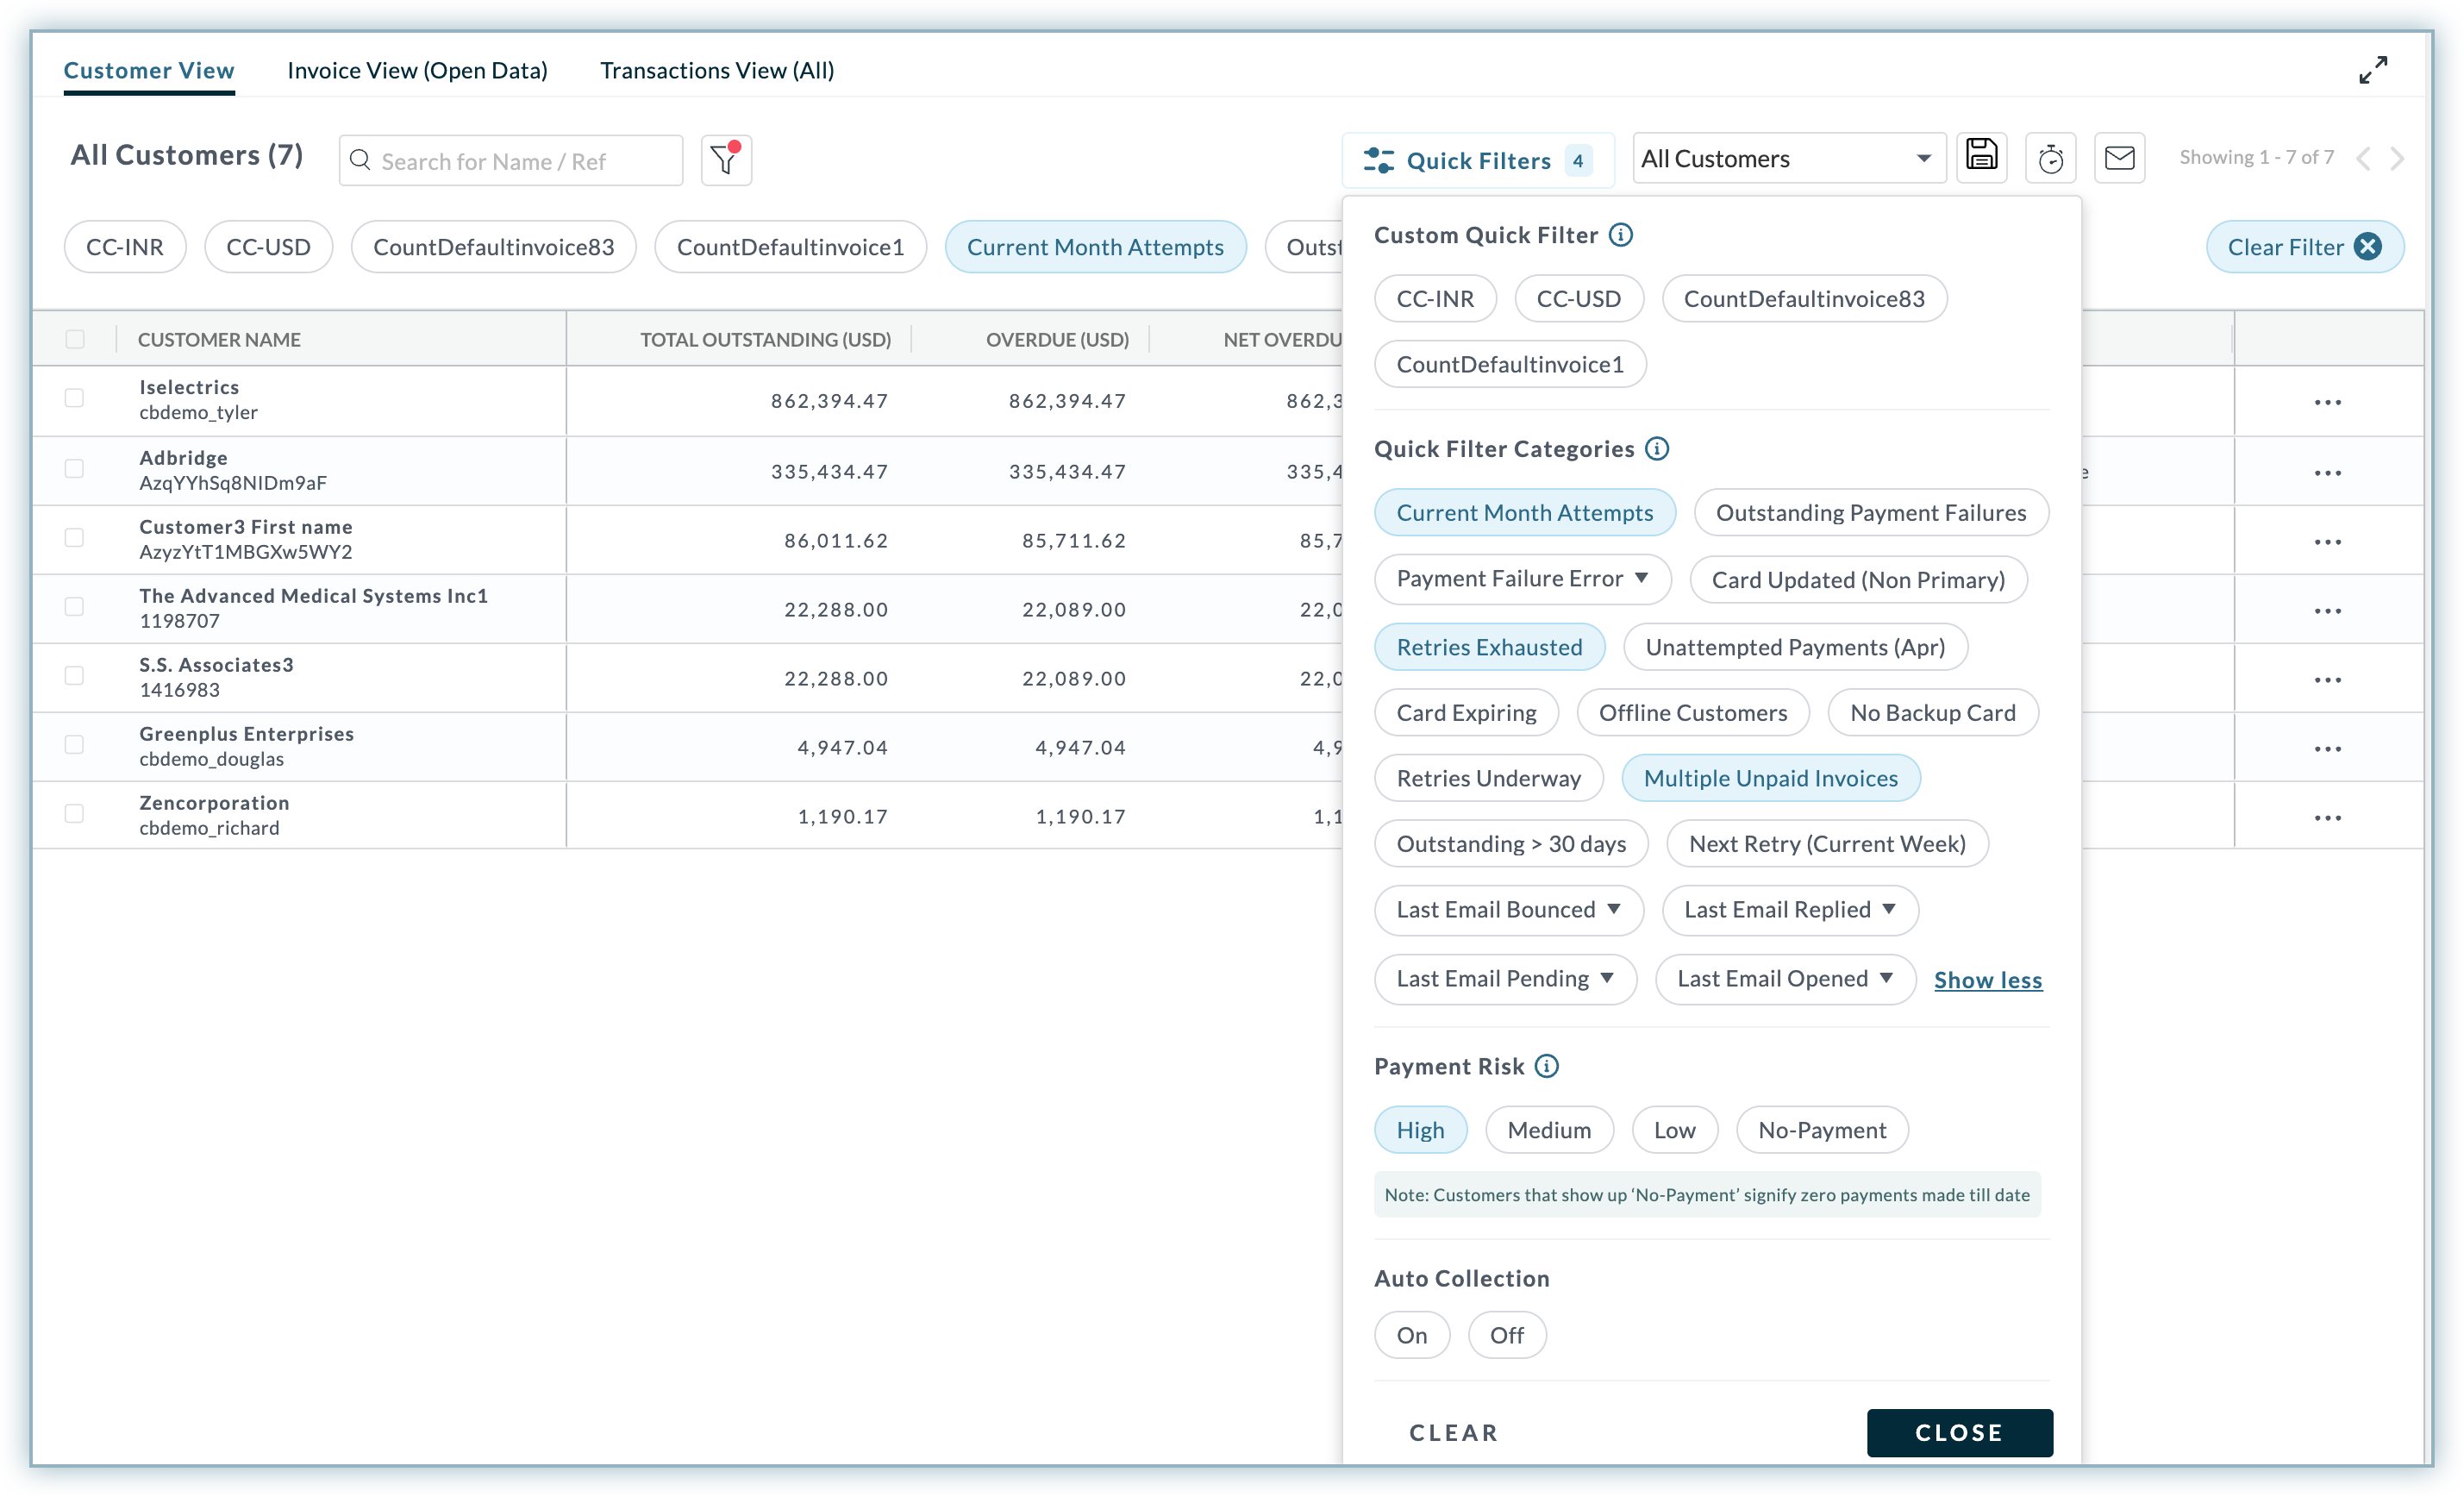
Task: Click the expand fullscreen arrows icon
Action: (x=2372, y=70)
